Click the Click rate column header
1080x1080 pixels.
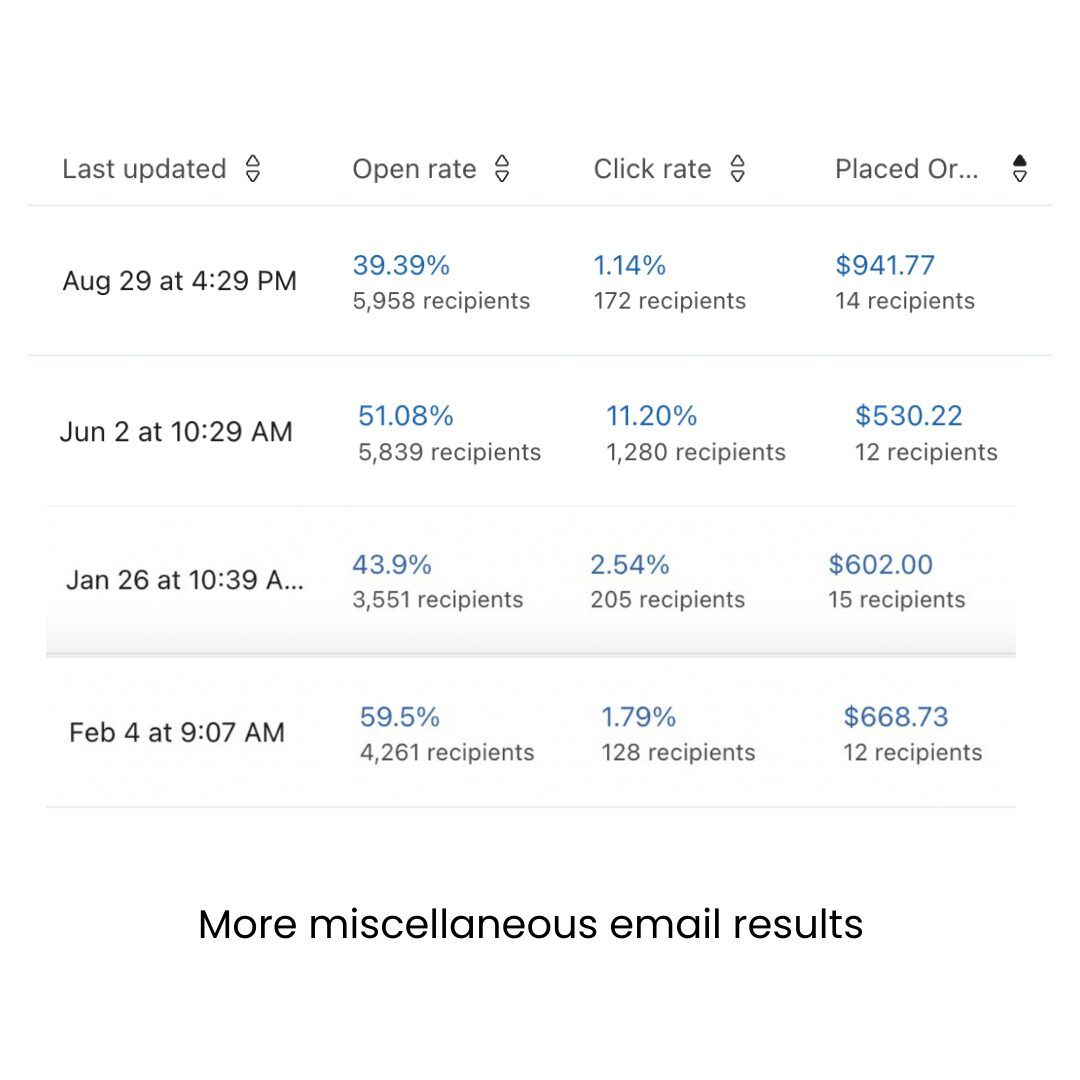tap(652, 169)
